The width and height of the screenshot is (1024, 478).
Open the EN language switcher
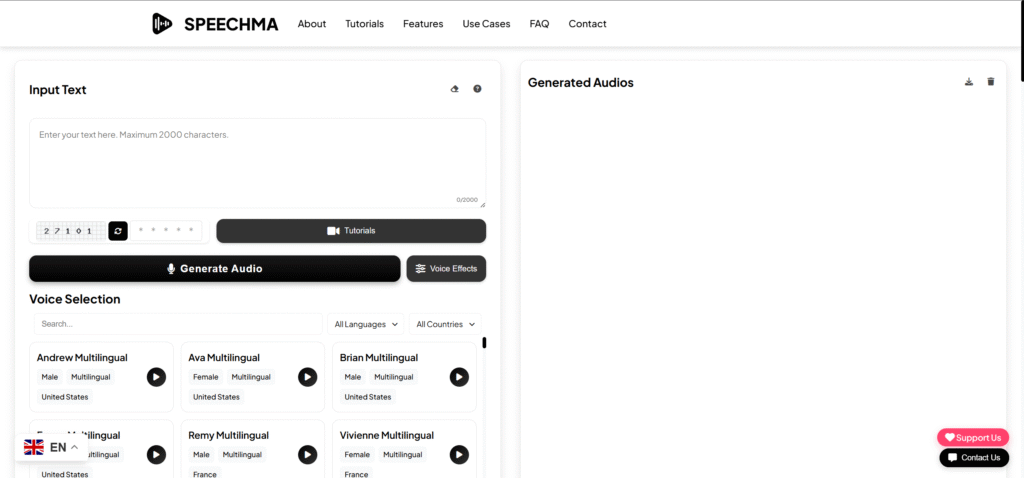tap(52, 447)
